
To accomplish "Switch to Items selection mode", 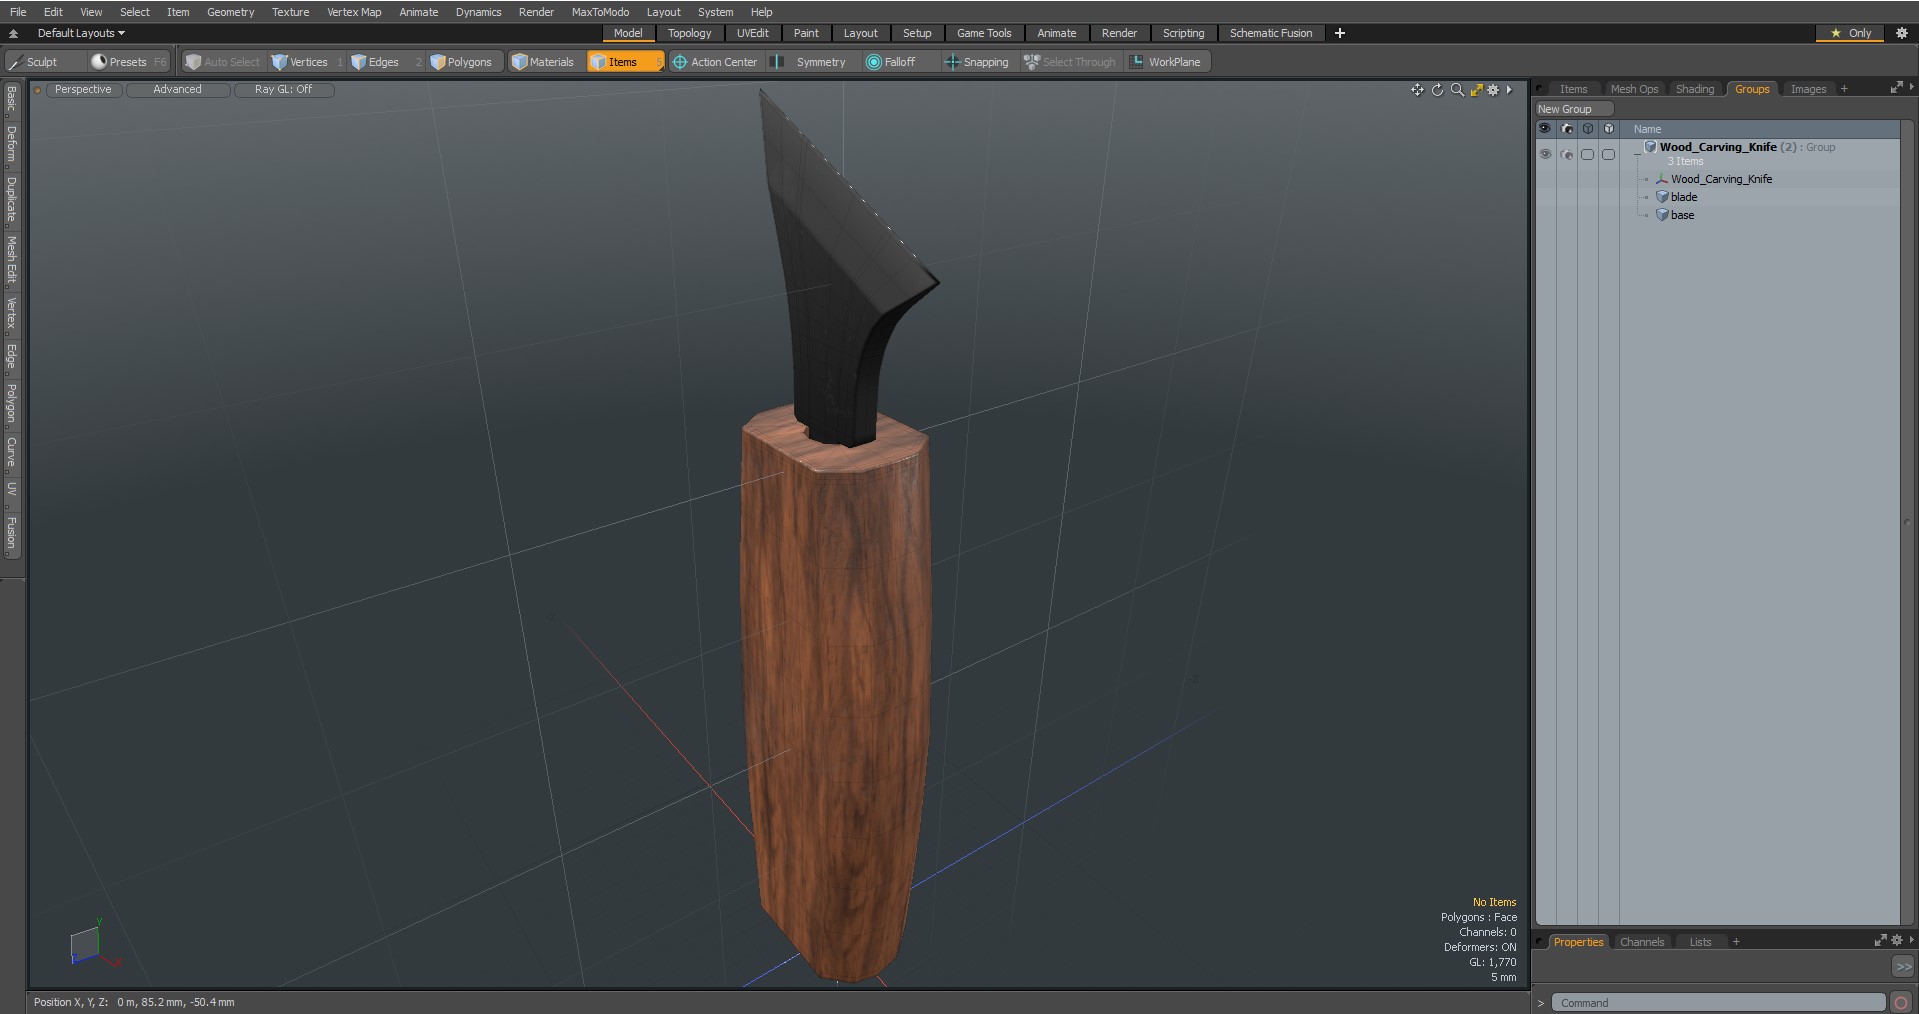I will point(625,62).
